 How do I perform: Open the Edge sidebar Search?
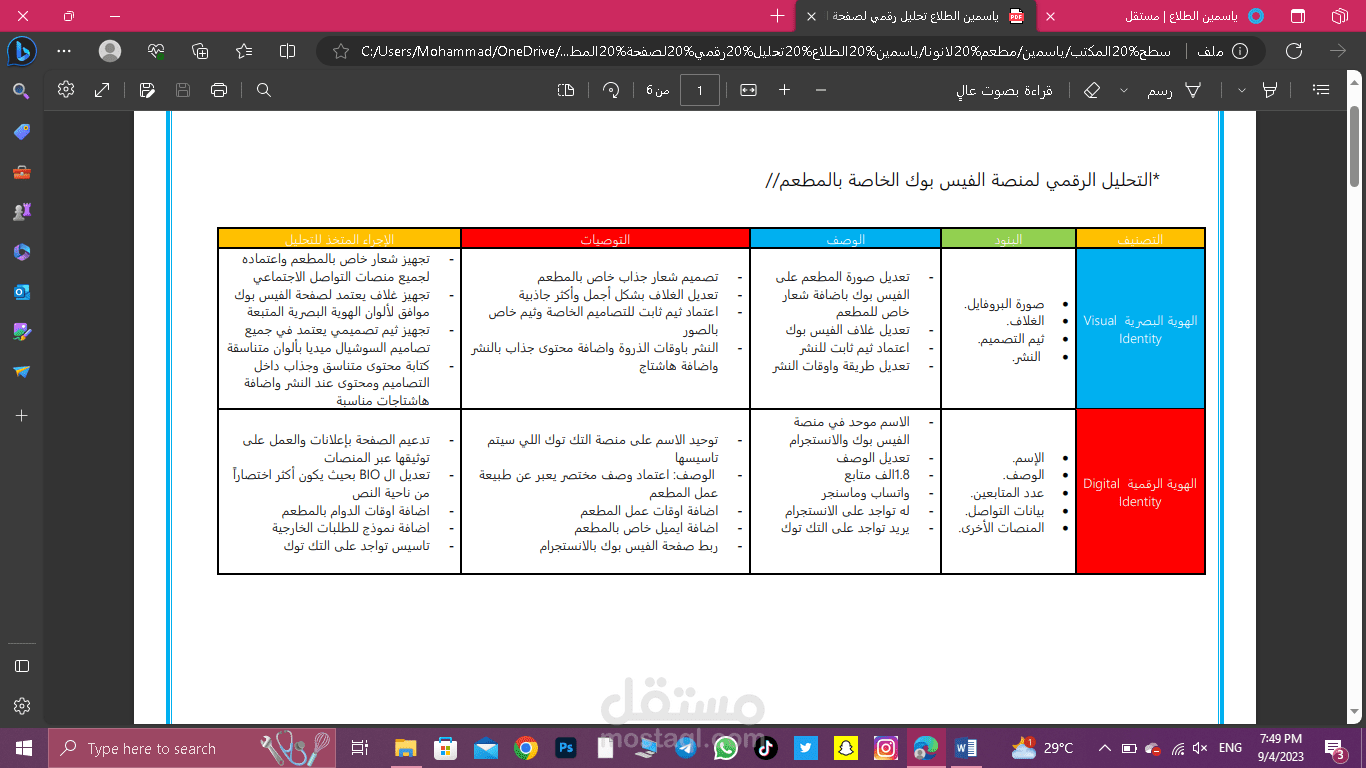(21, 91)
